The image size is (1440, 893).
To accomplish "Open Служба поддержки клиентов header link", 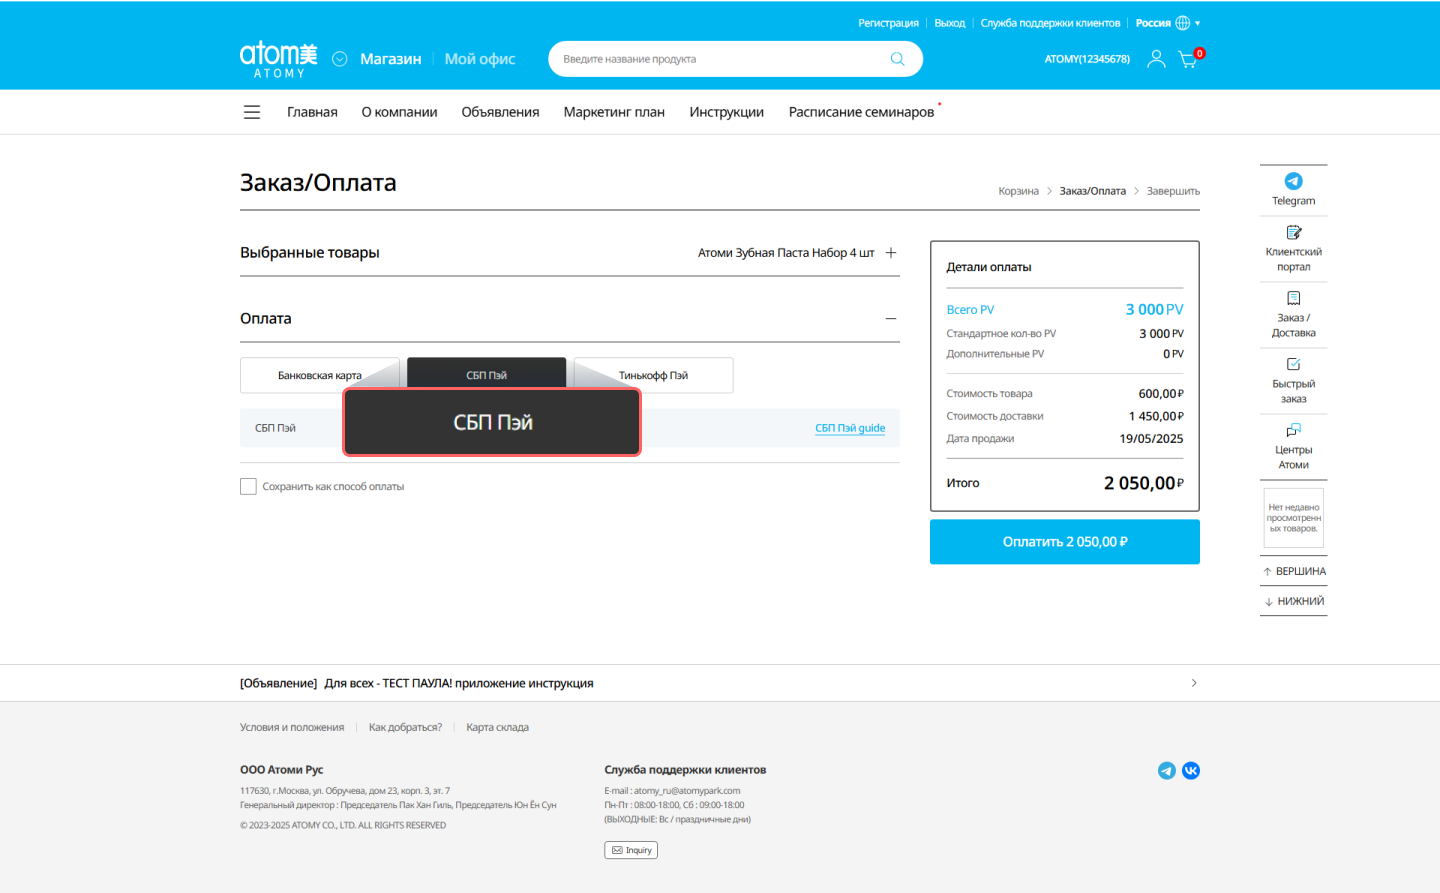I will 1050,23.
